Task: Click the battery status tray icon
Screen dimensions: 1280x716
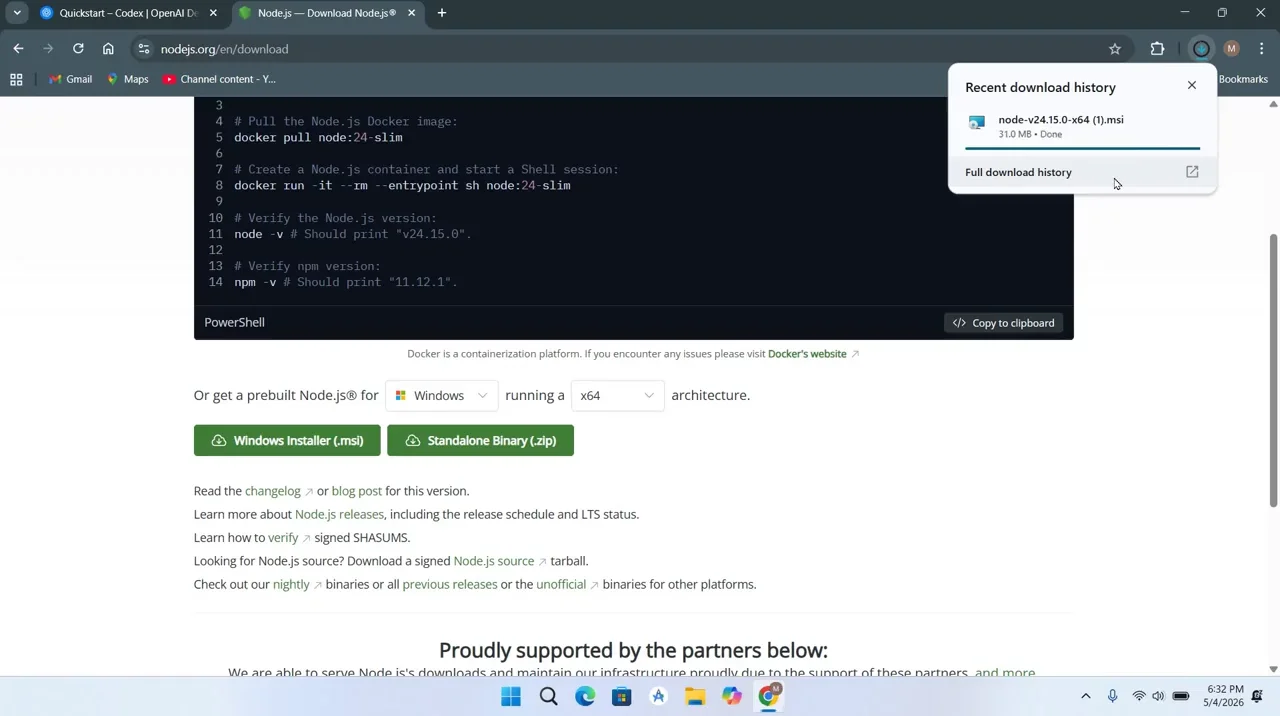Action: (x=1181, y=696)
